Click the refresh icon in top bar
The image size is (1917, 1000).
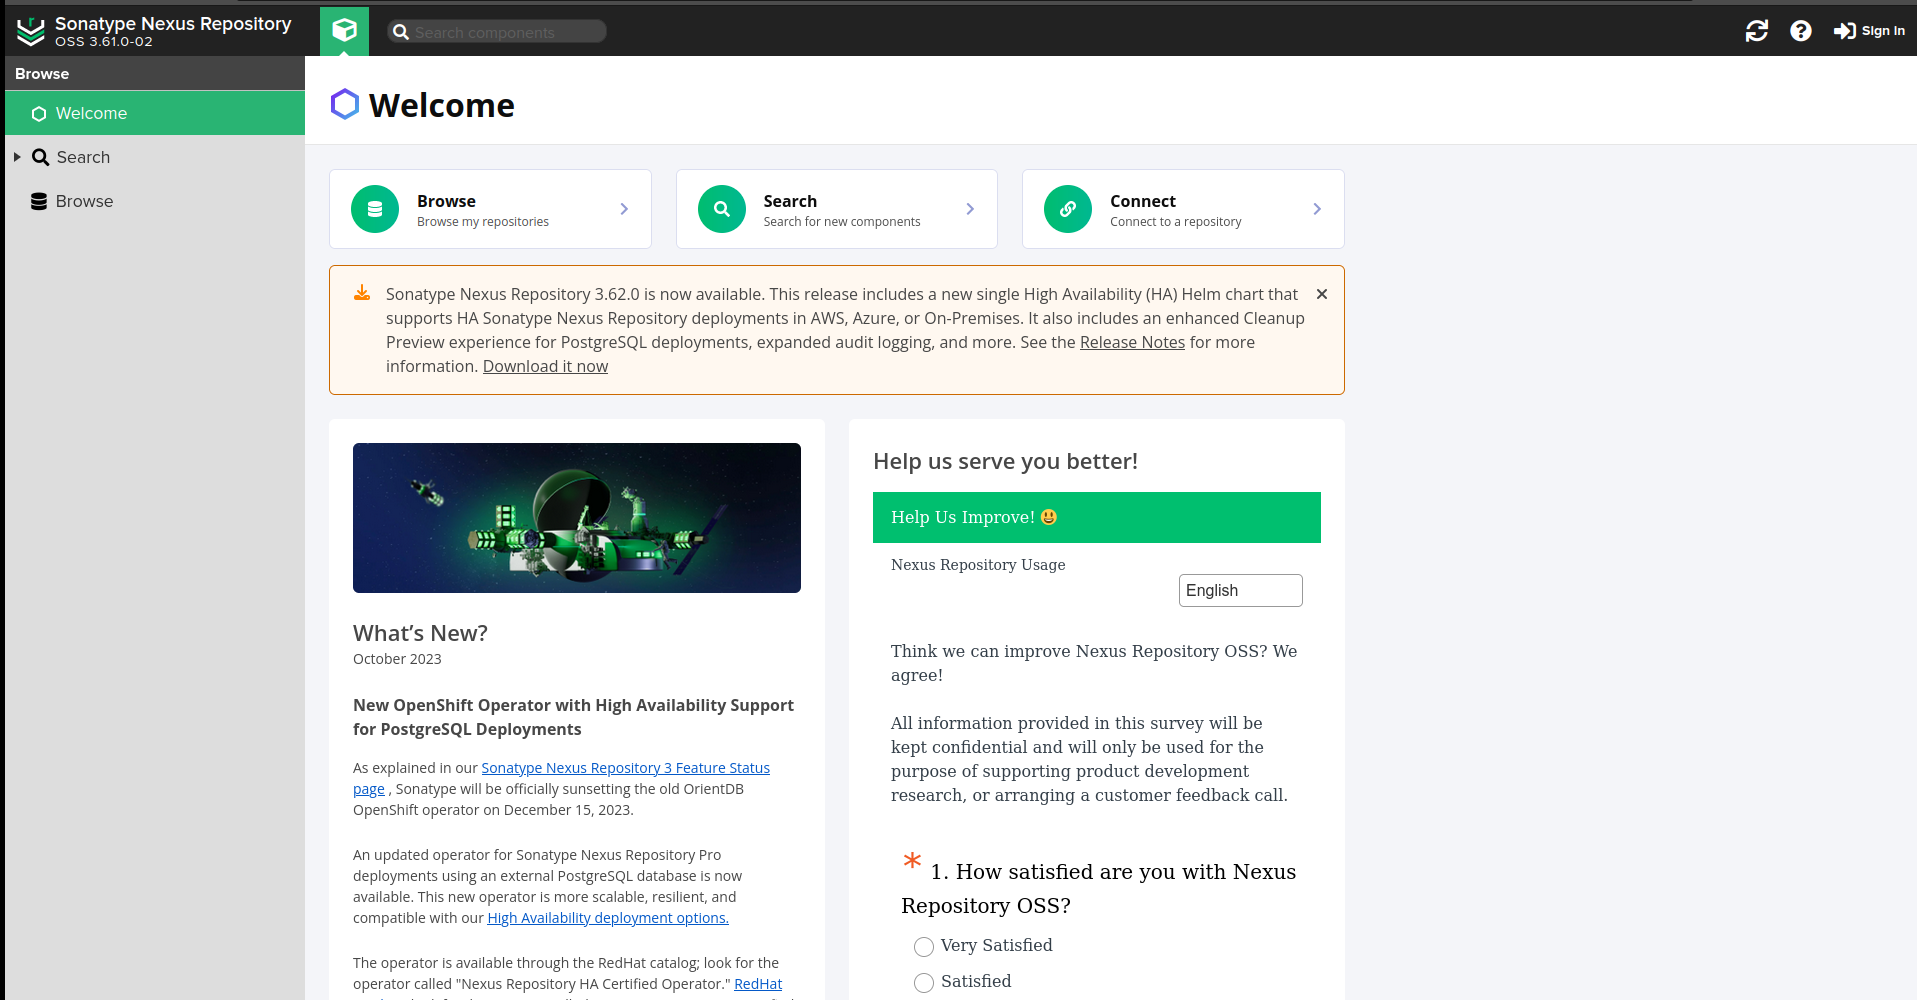(x=1756, y=31)
